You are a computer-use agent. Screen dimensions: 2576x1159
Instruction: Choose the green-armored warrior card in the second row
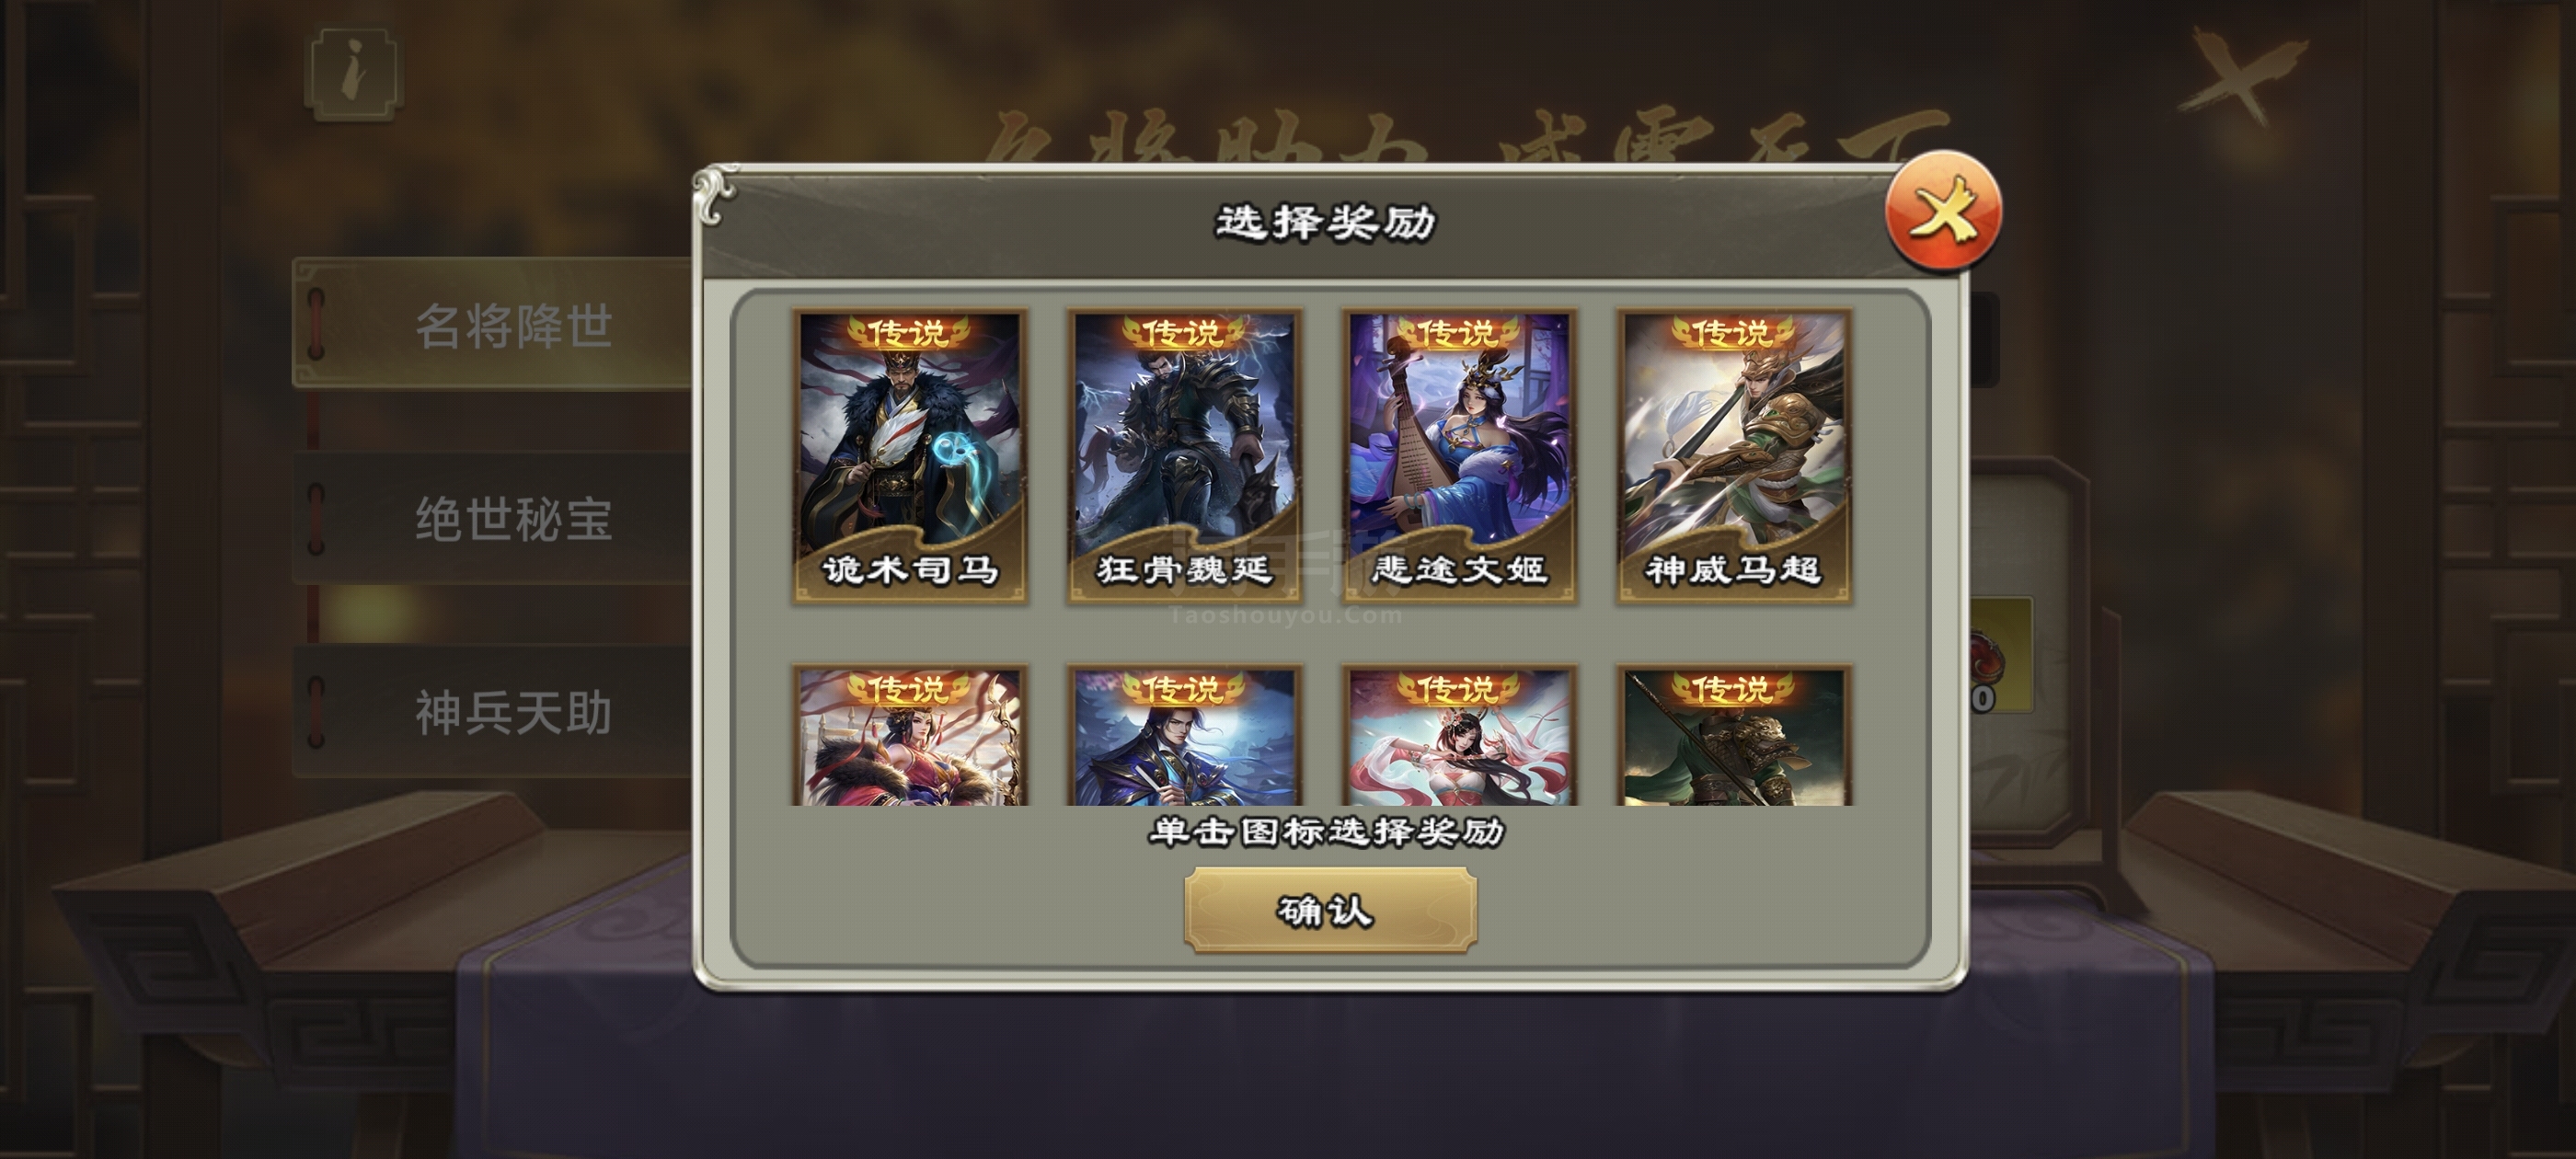pos(1734,736)
